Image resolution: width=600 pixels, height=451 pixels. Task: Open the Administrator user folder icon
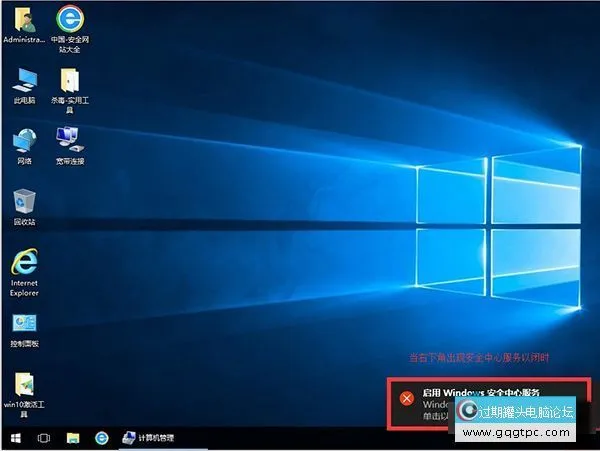[23, 22]
